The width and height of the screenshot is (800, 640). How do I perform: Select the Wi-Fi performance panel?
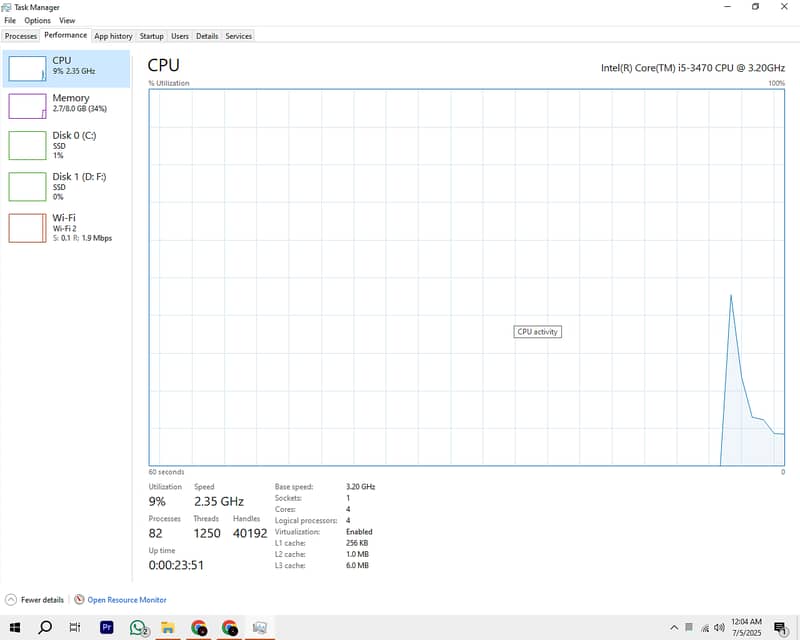[x=66, y=228]
